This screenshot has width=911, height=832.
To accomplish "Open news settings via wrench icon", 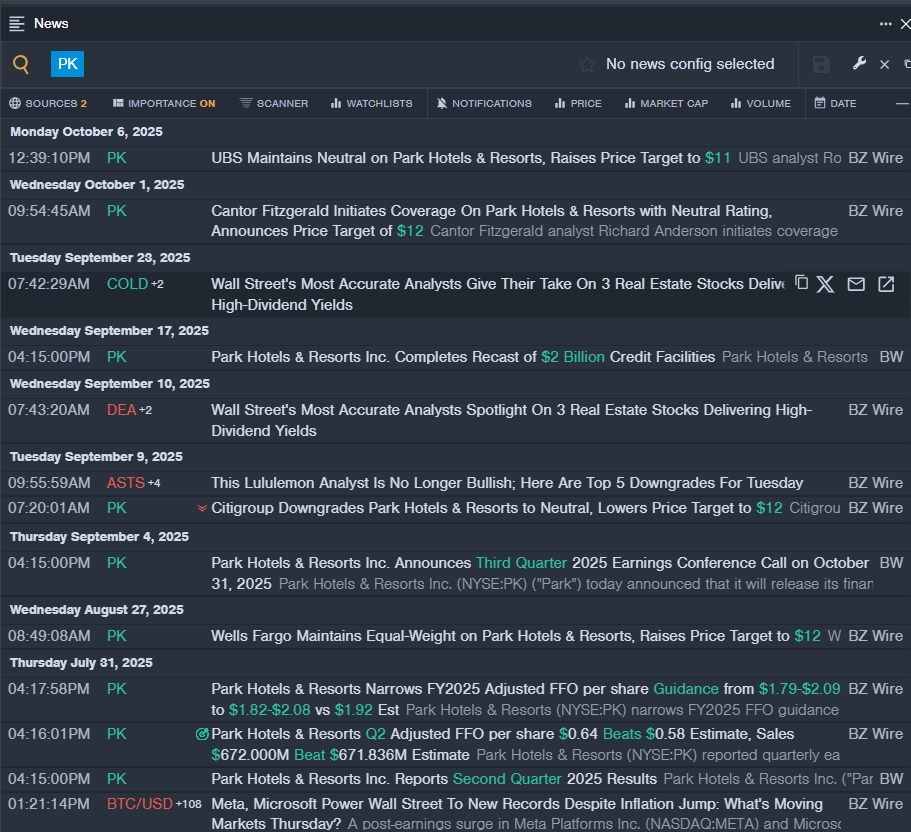I will (859, 64).
